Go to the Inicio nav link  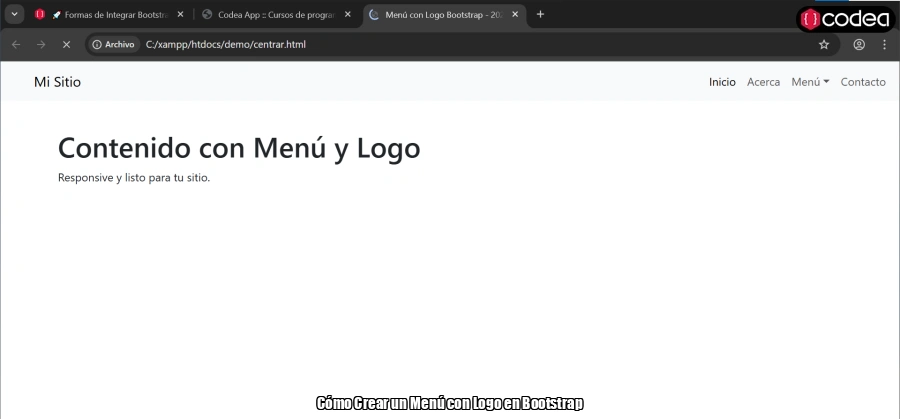click(722, 82)
